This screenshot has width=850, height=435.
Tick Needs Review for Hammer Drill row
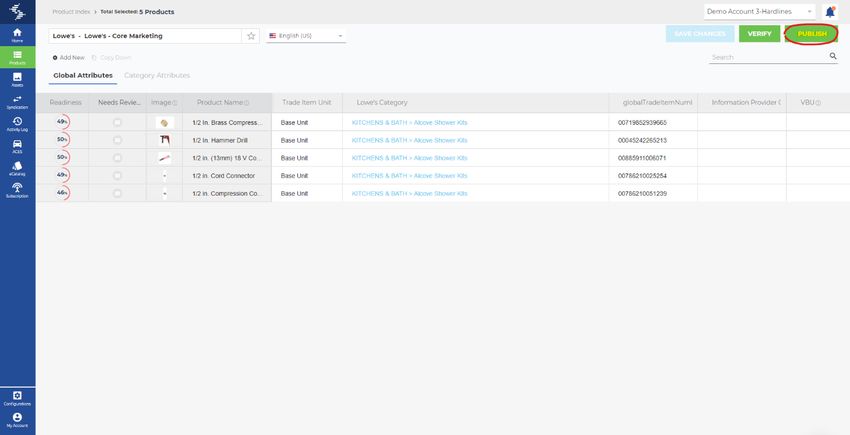pyautogui.click(x=117, y=140)
